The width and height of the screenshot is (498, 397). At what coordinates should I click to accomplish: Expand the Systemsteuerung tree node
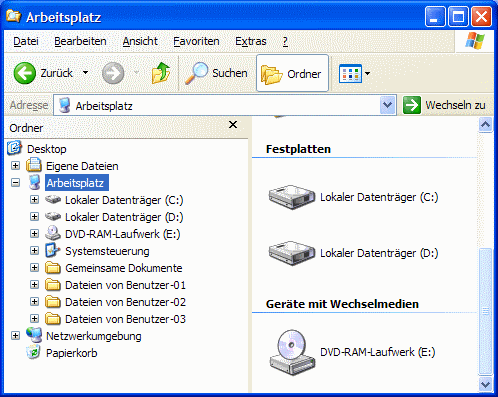[x=34, y=251]
